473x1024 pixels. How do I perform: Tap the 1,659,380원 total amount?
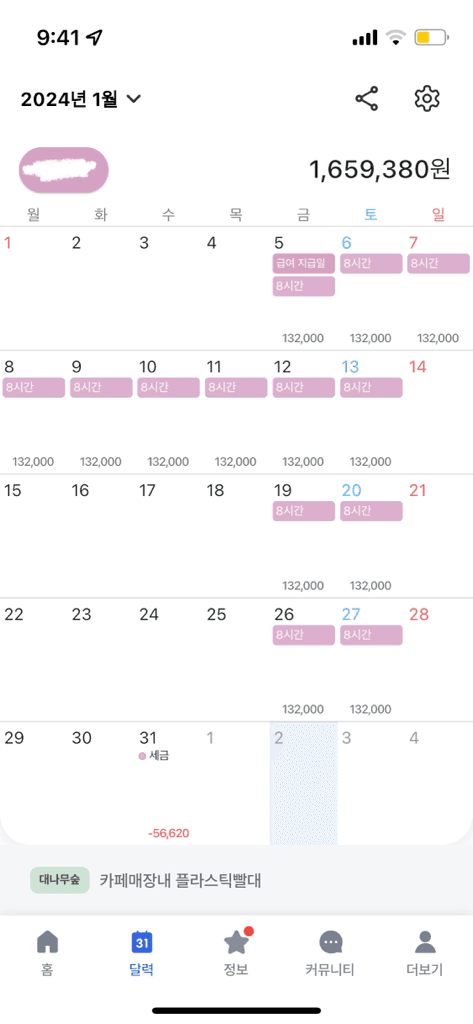[380, 170]
